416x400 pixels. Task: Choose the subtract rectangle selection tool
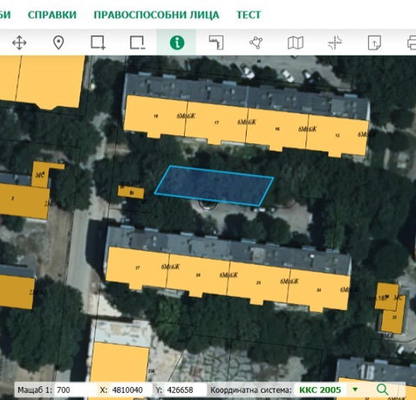pos(137,43)
